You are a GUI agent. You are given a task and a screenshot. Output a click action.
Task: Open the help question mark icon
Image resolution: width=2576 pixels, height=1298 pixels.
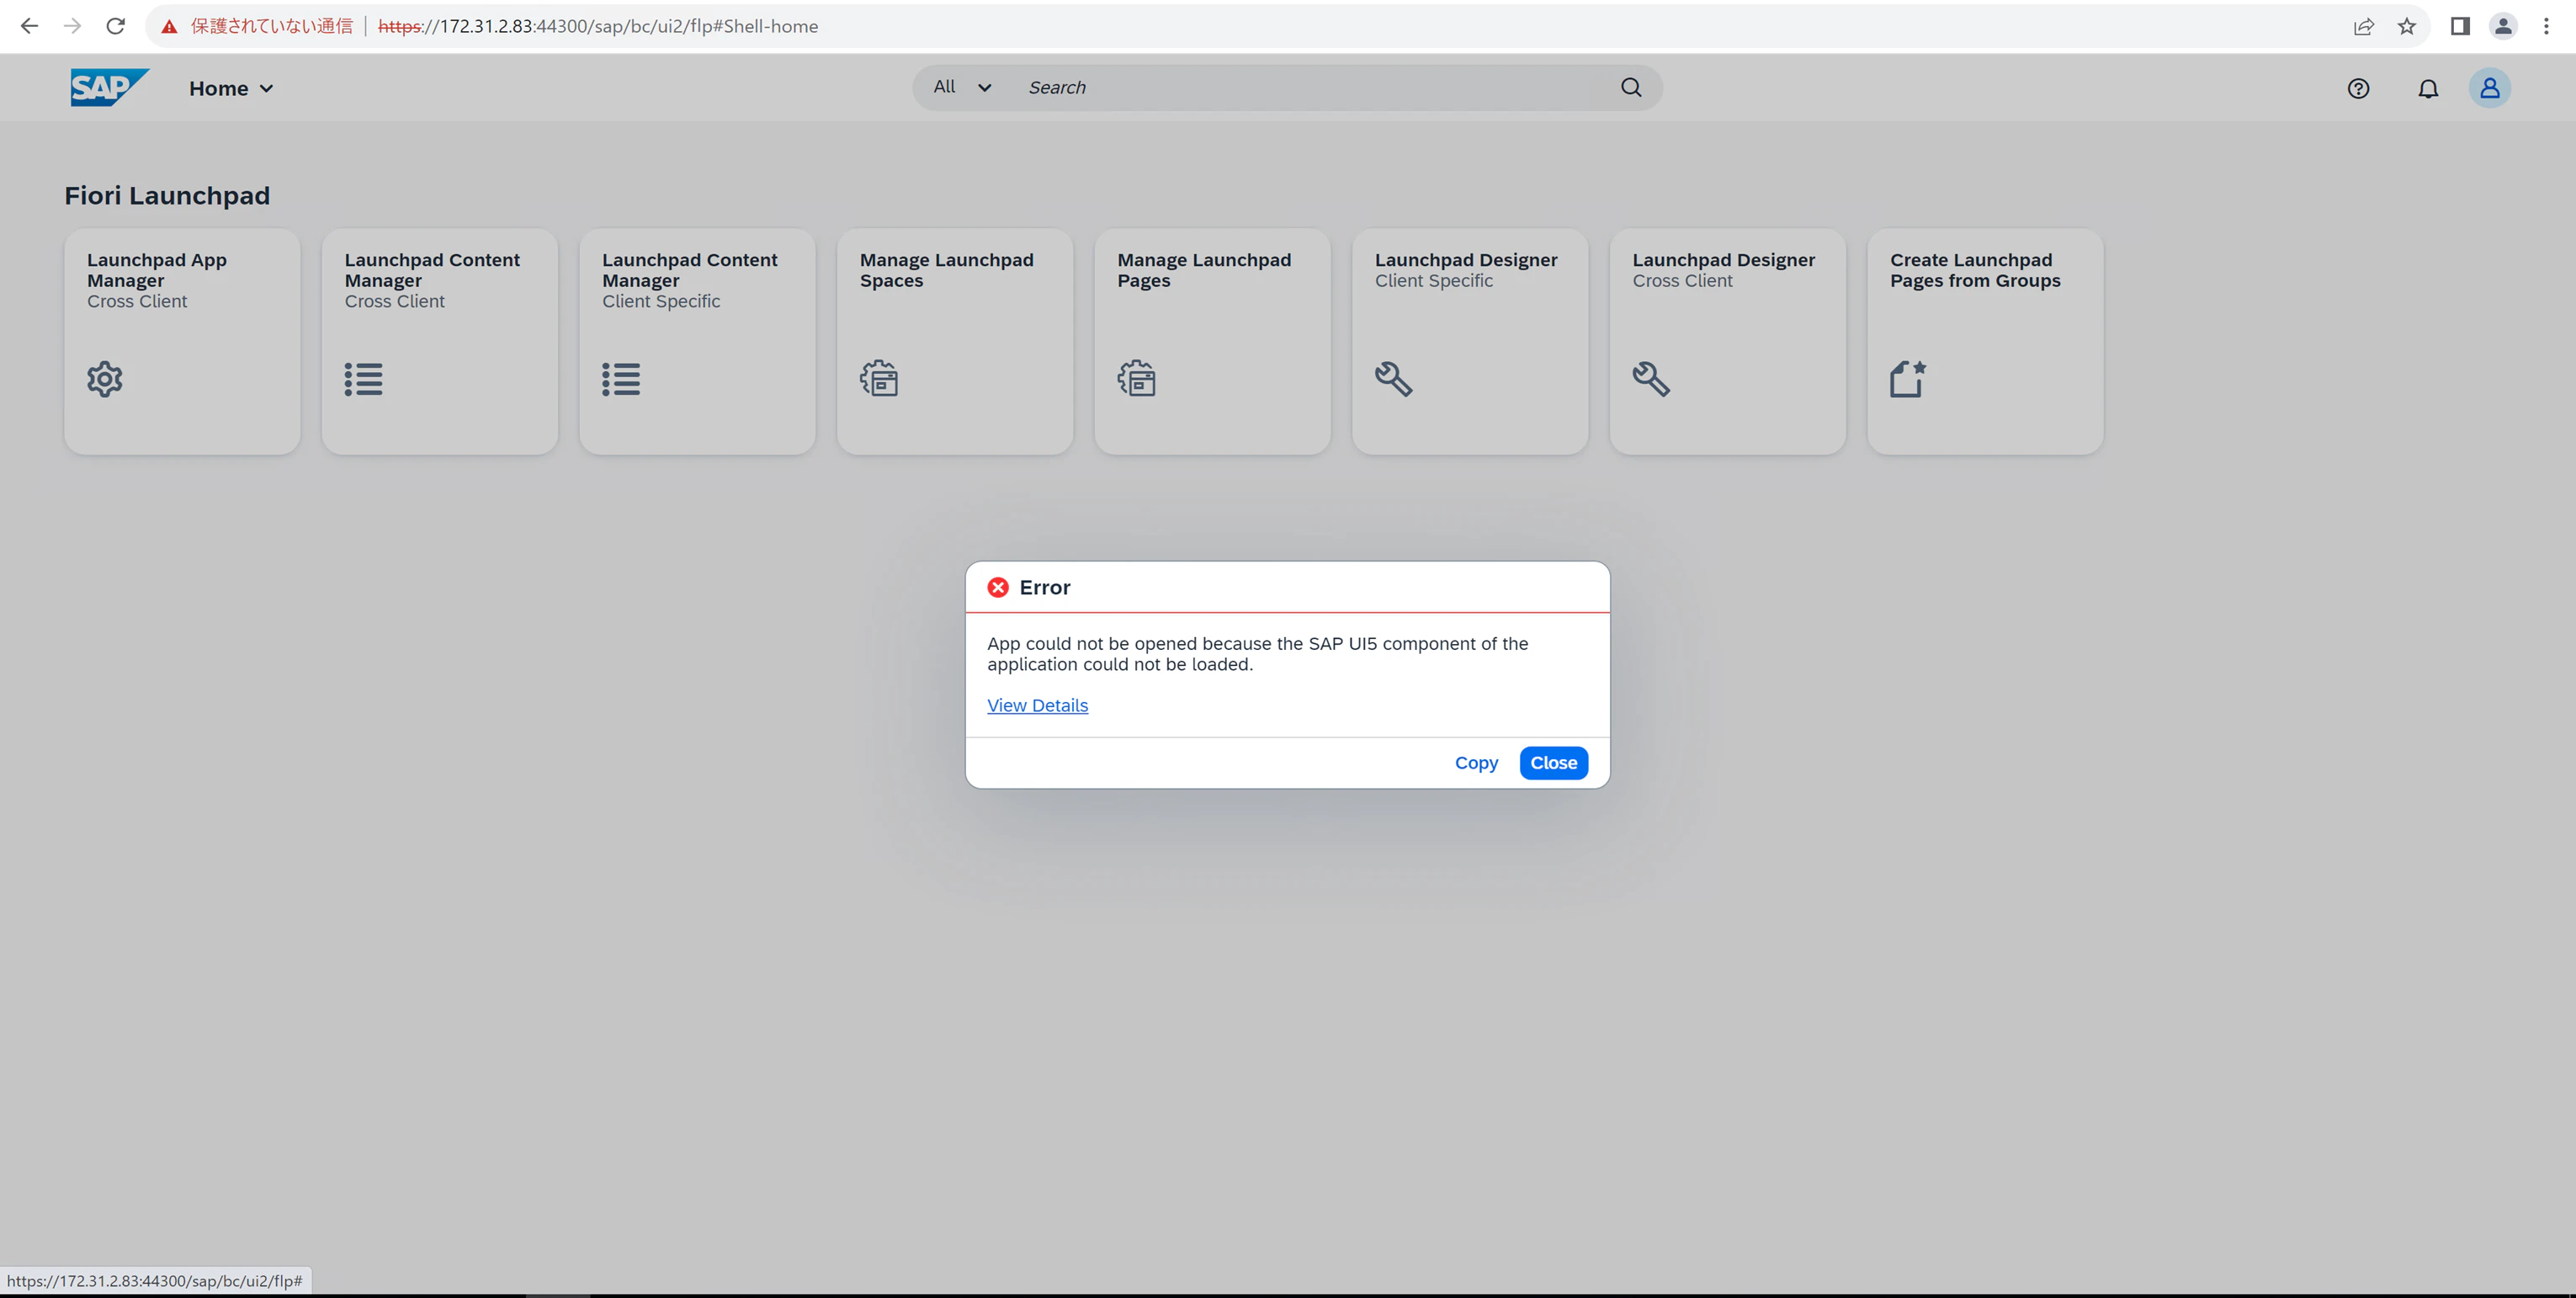pyautogui.click(x=2358, y=88)
